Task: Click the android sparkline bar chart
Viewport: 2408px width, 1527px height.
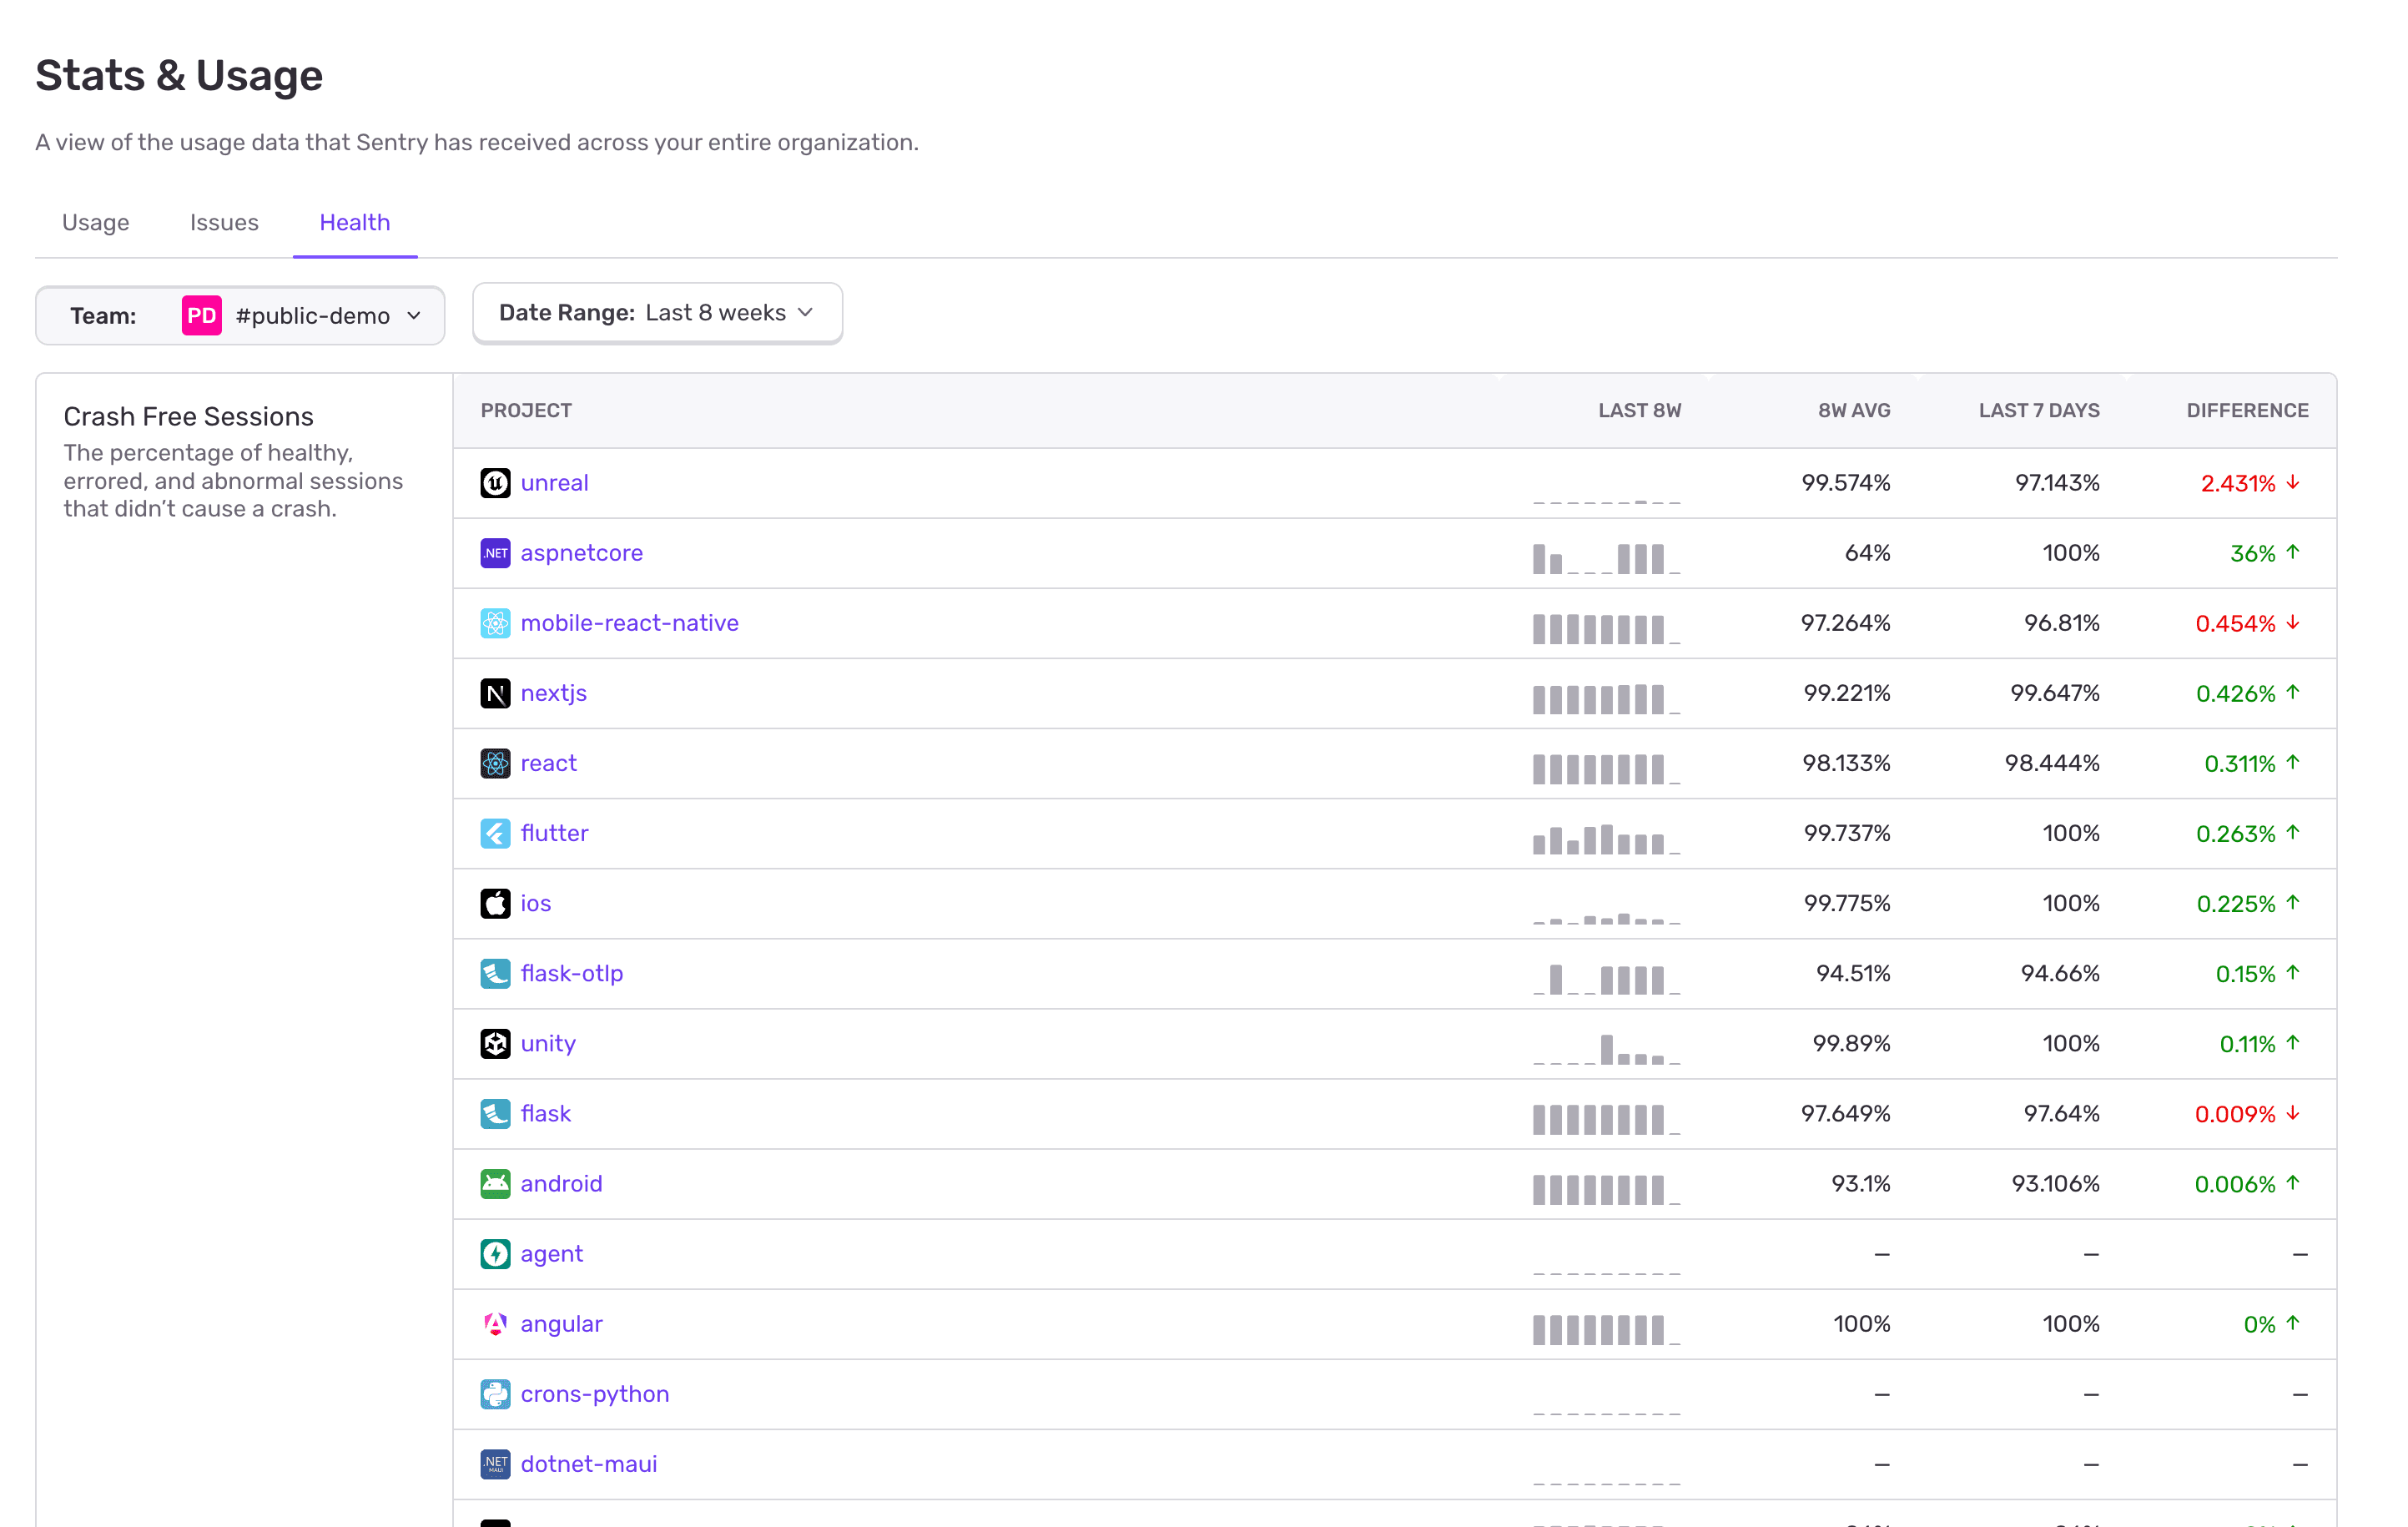Action: [1604, 1189]
